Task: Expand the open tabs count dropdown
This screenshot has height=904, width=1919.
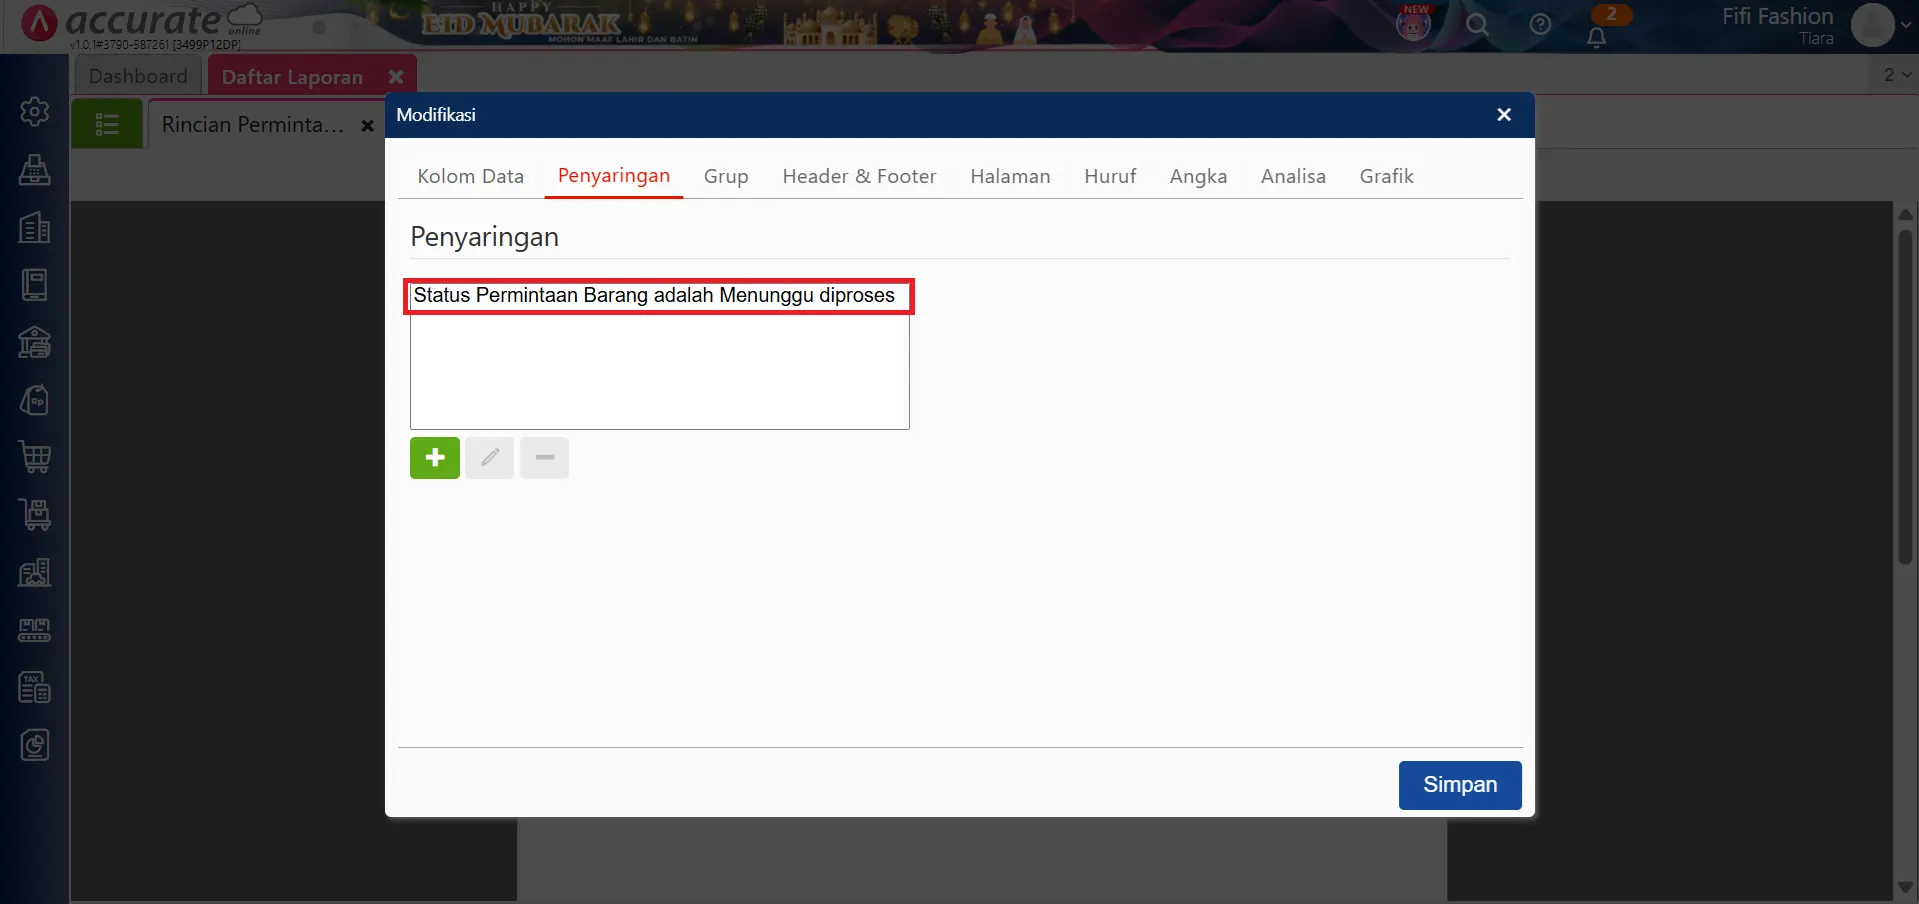Action: (x=1897, y=75)
